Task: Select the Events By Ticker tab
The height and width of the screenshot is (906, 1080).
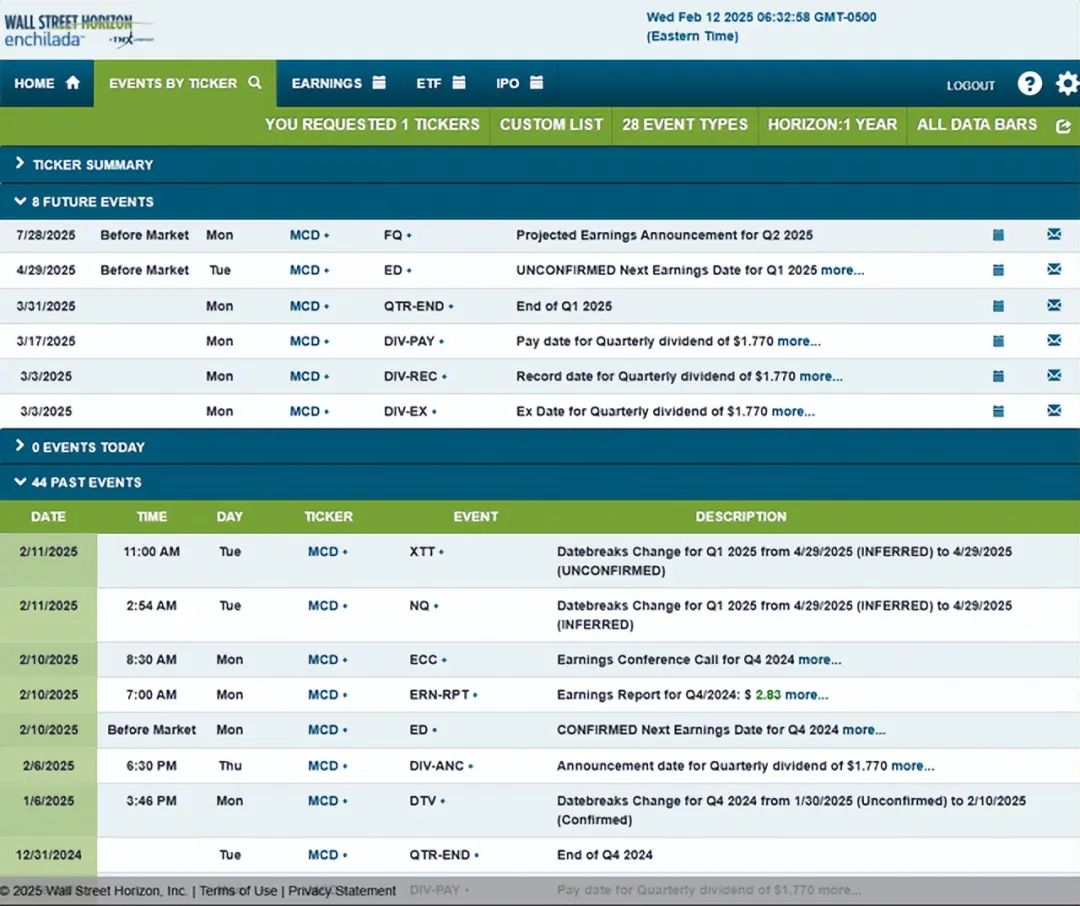Action: point(185,83)
